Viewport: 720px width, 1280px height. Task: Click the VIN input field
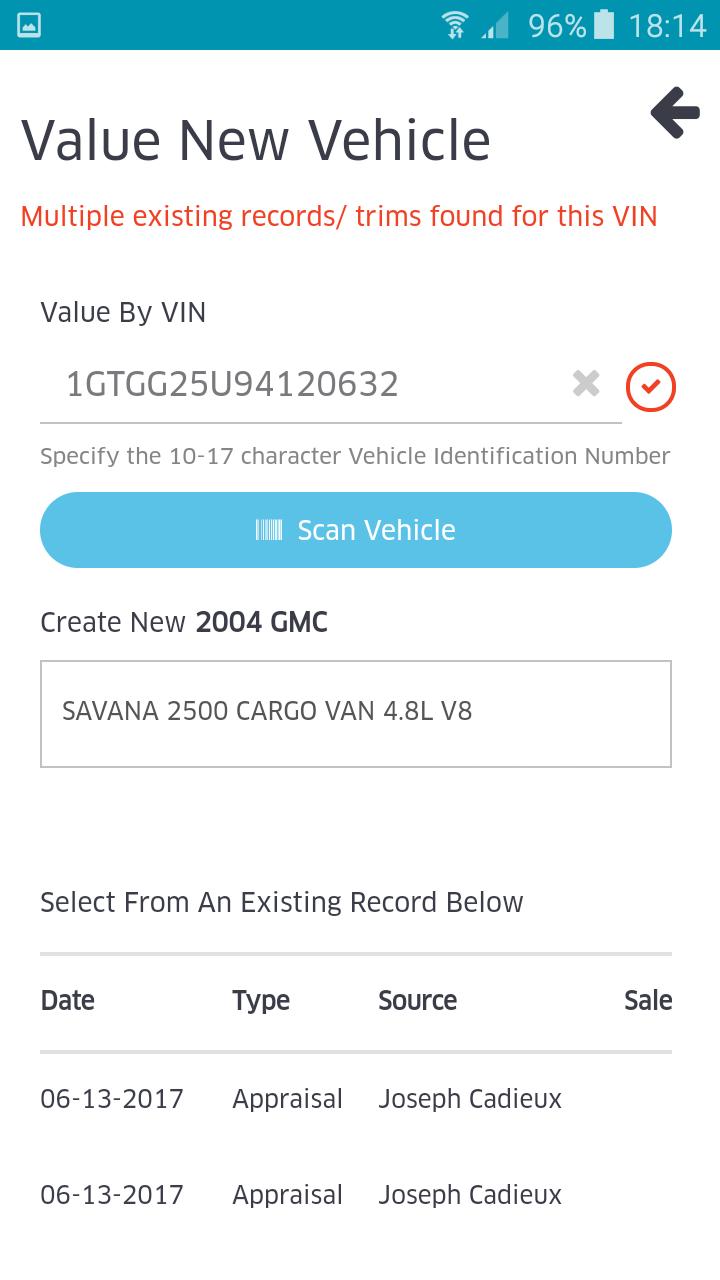click(x=310, y=385)
